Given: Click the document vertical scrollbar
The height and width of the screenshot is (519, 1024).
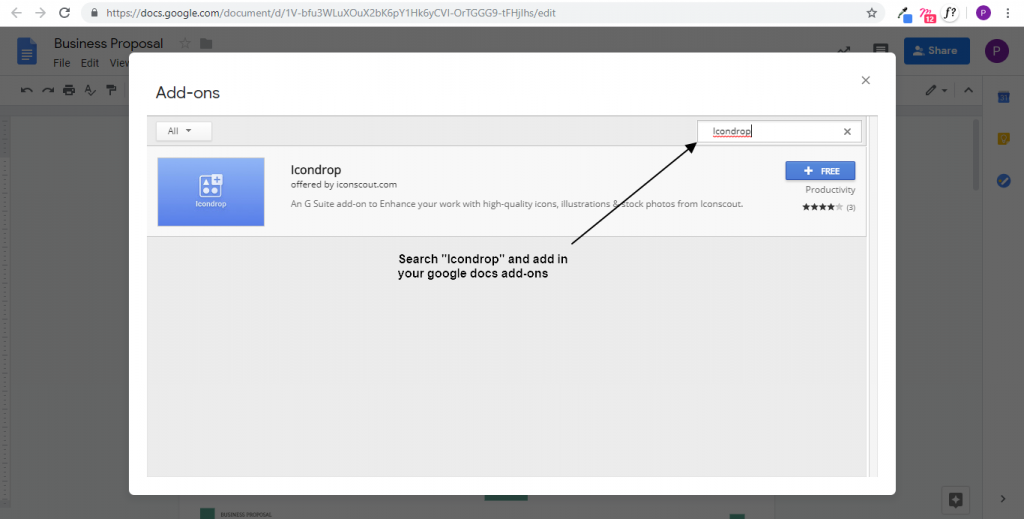Looking at the screenshot, I should 976,155.
